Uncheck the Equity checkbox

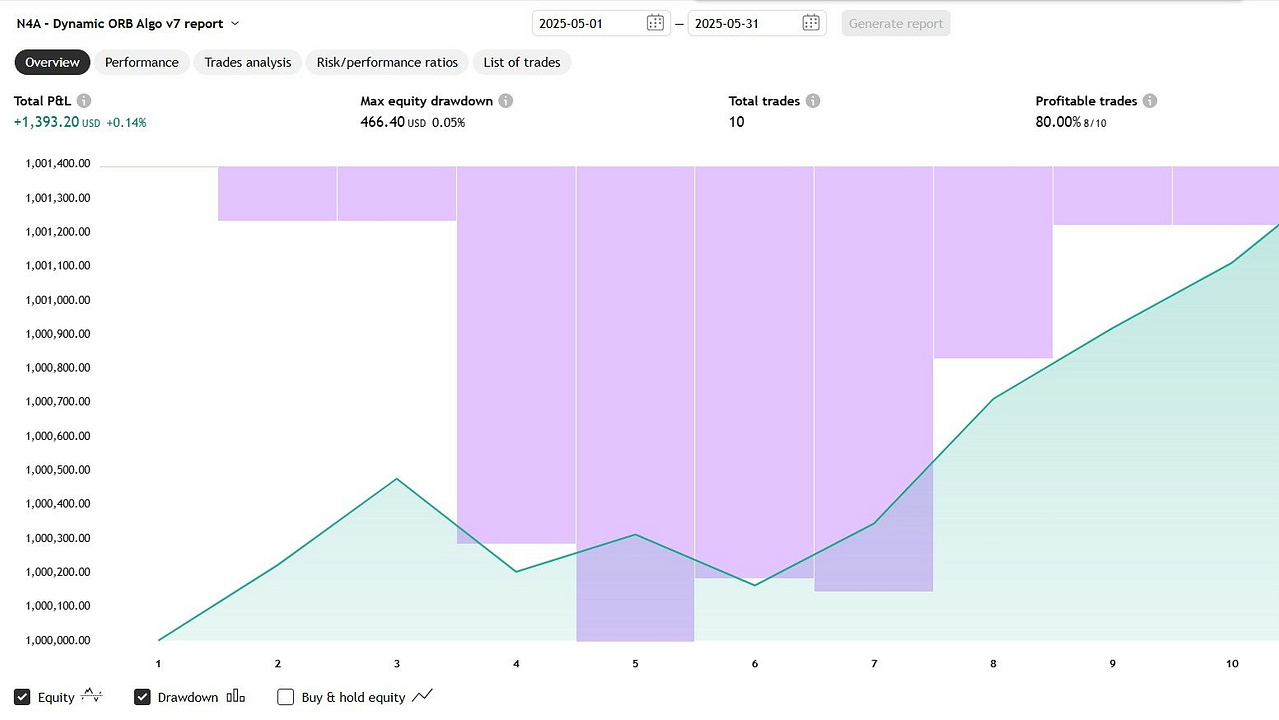(22, 697)
